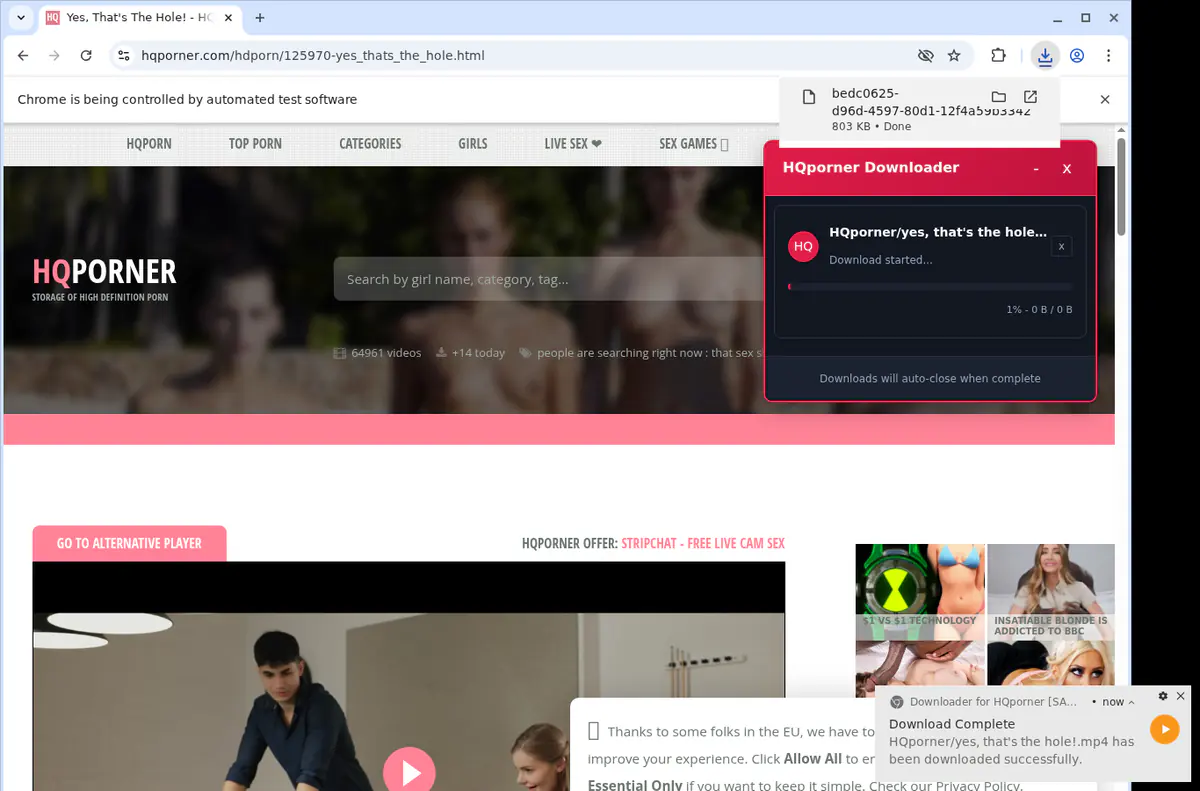The height and width of the screenshot is (791, 1200).
Task: Click the HQPORNER site logo
Action: click(104, 277)
